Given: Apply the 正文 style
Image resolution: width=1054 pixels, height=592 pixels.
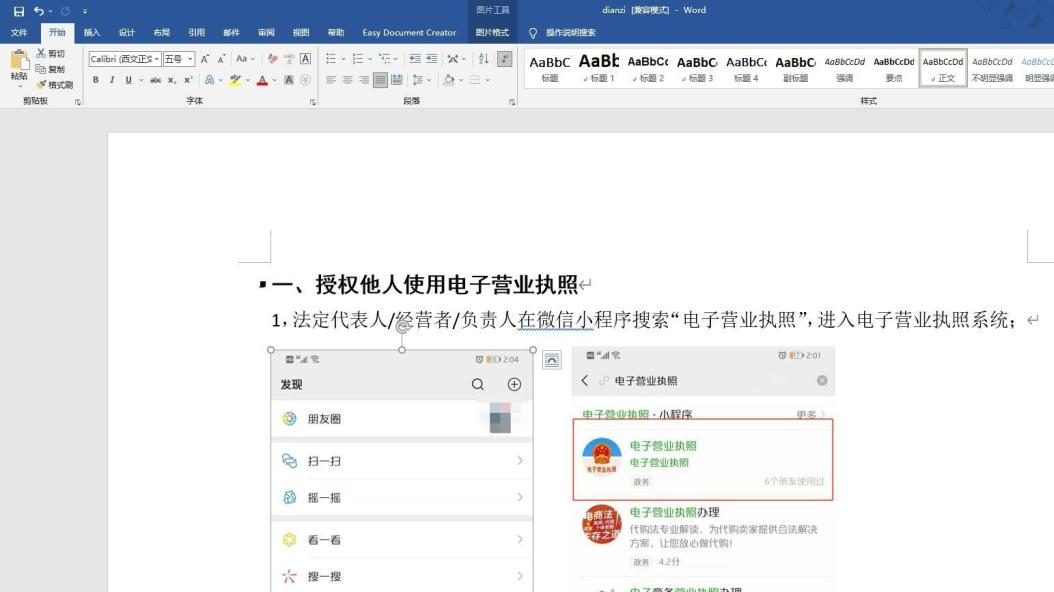Looking at the screenshot, I should pos(943,68).
